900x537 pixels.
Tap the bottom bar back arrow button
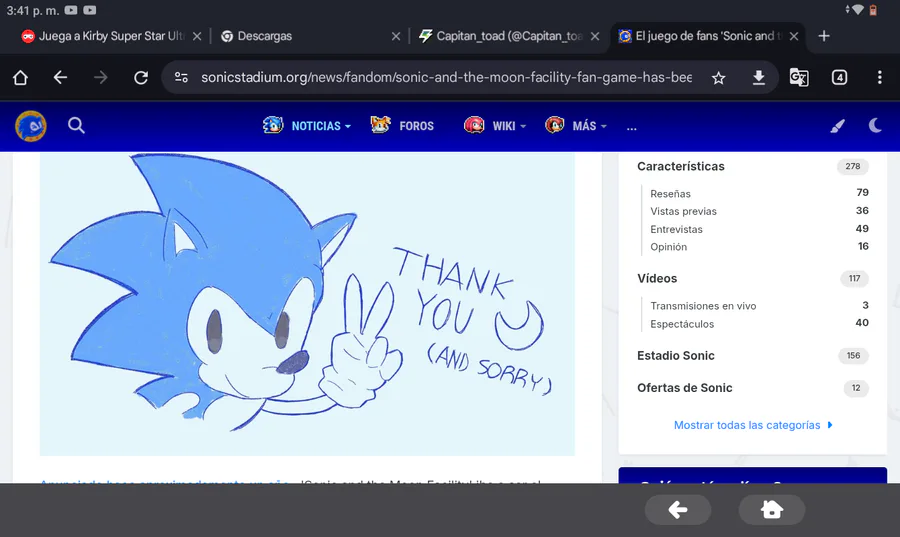[678, 509]
